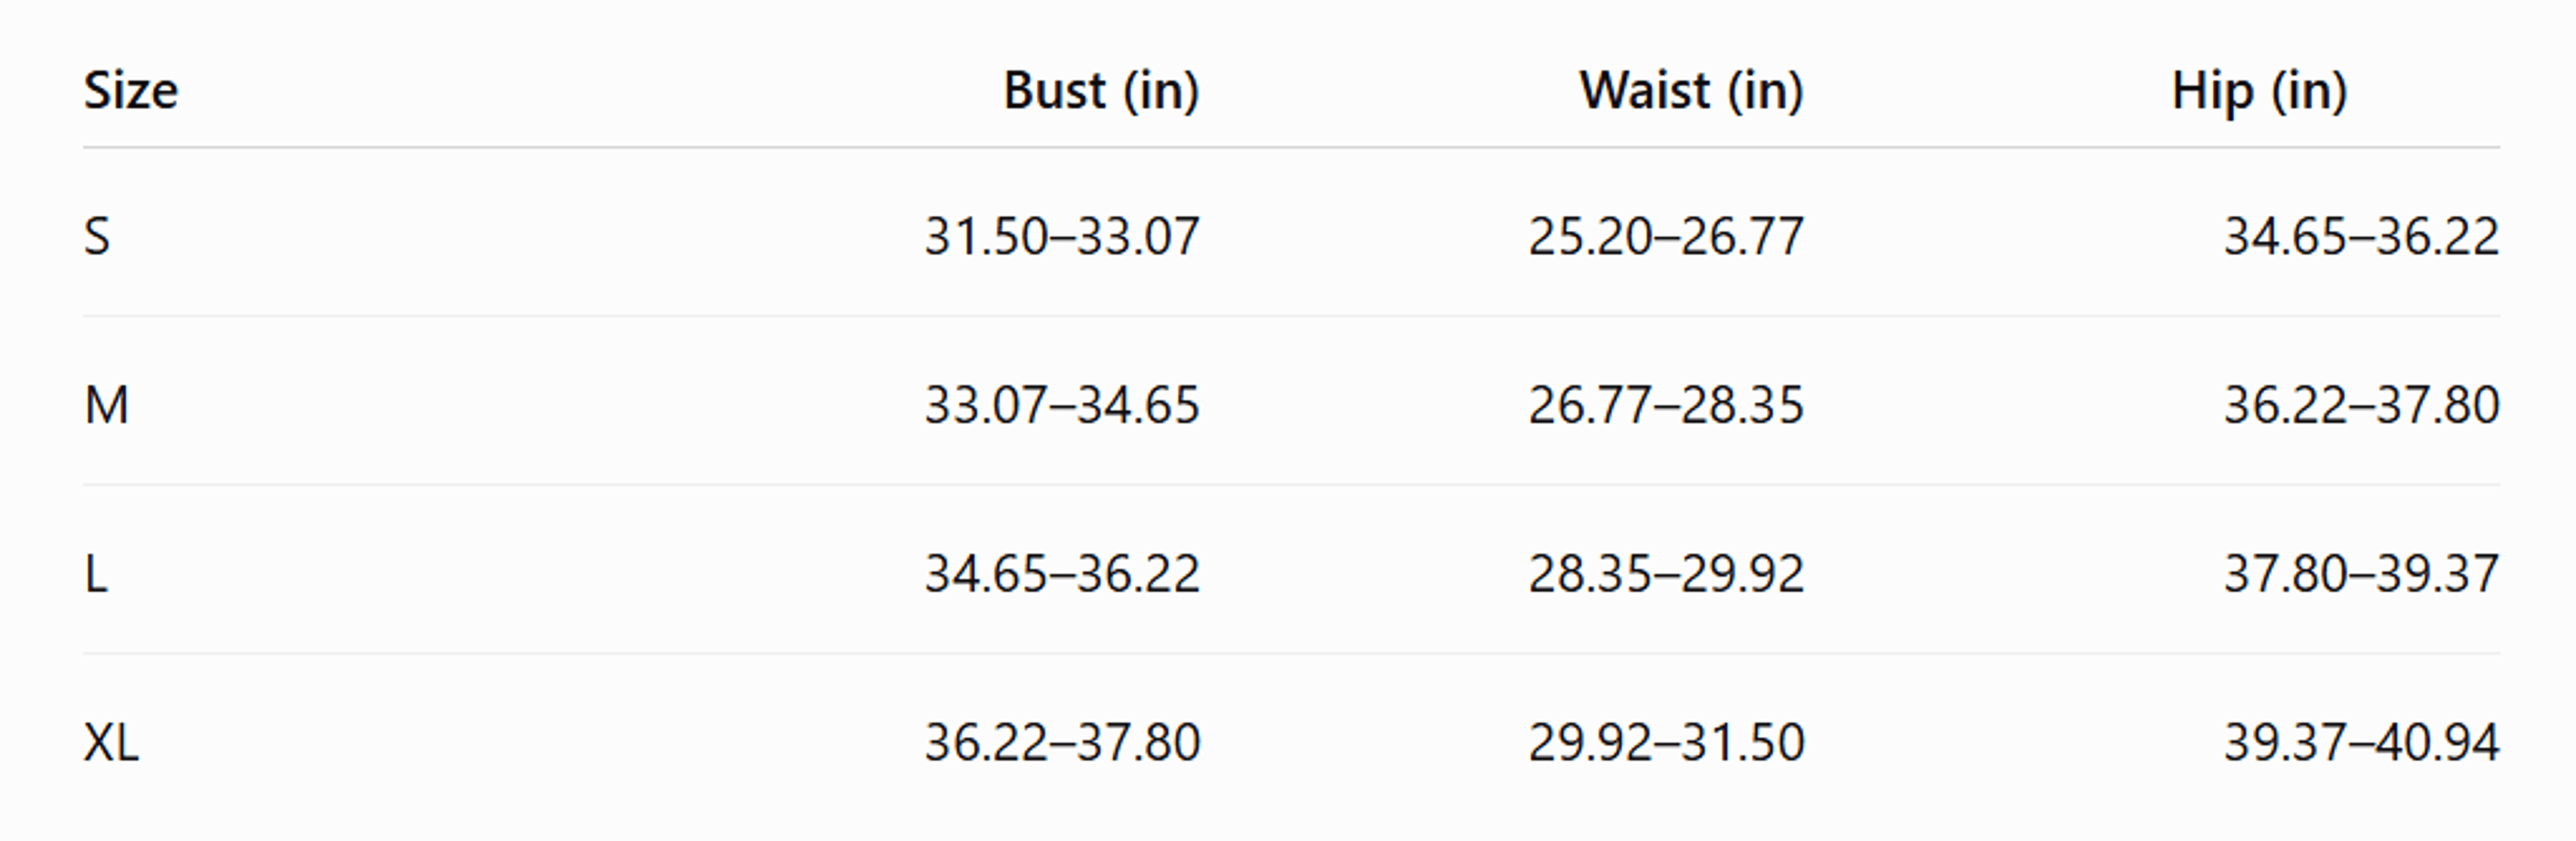
Task: Select the M size row label
Action: point(106,406)
